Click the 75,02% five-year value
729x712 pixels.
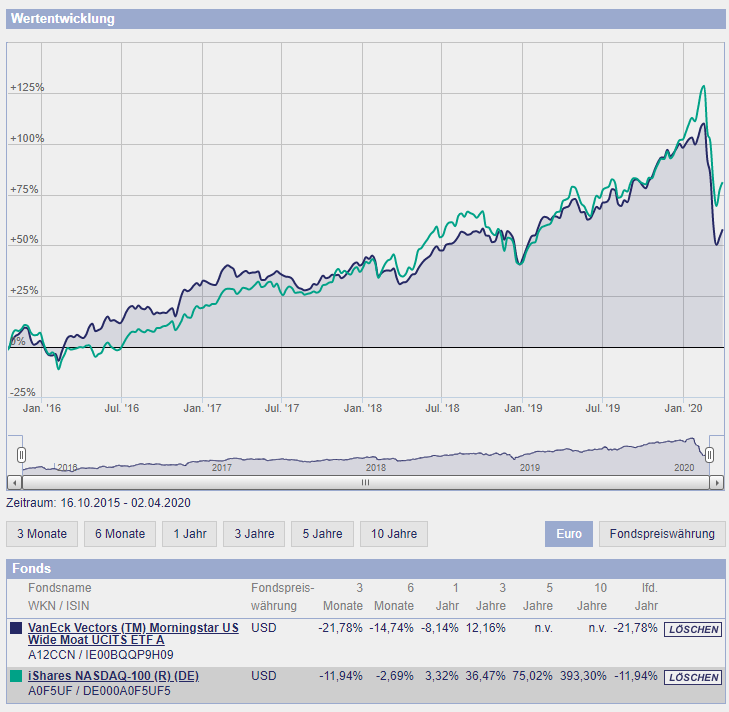532,676
